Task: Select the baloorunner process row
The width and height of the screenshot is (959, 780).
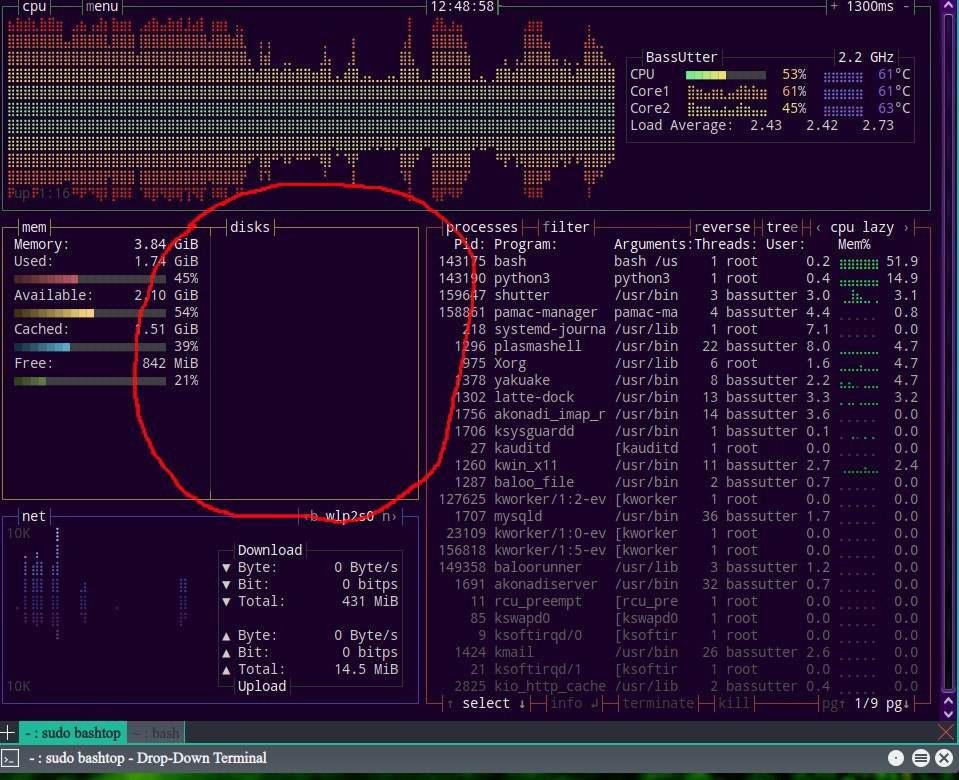Action: click(678, 568)
